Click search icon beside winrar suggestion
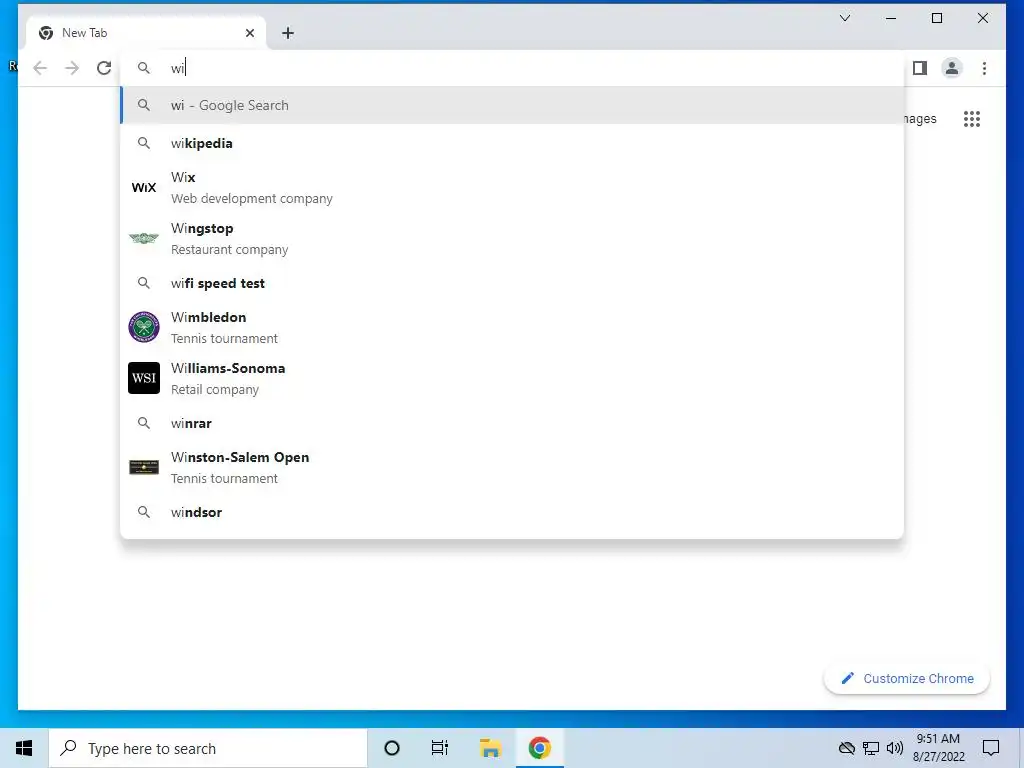Viewport: 1024px width, 768px height. [144, 423]
